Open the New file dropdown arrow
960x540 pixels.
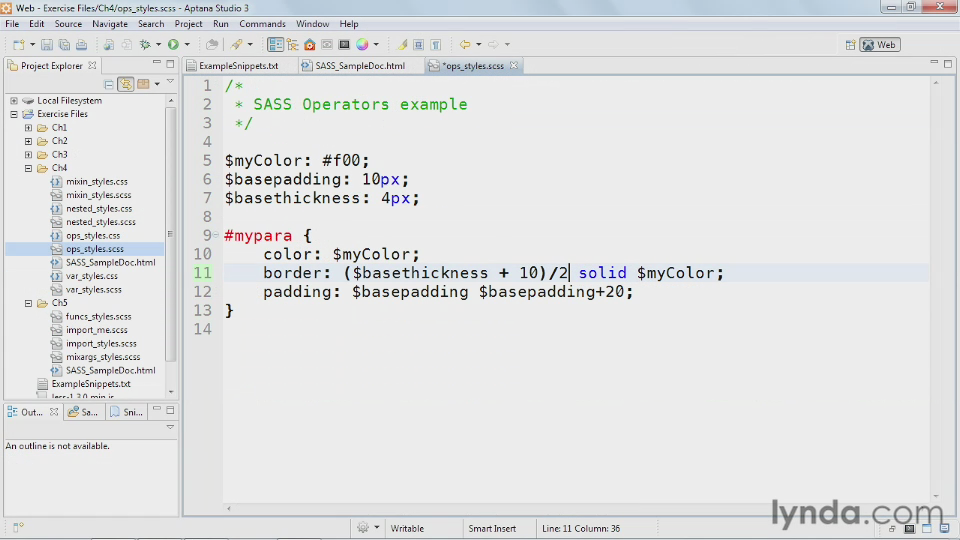pyautogui.click(x=32, y=45)
